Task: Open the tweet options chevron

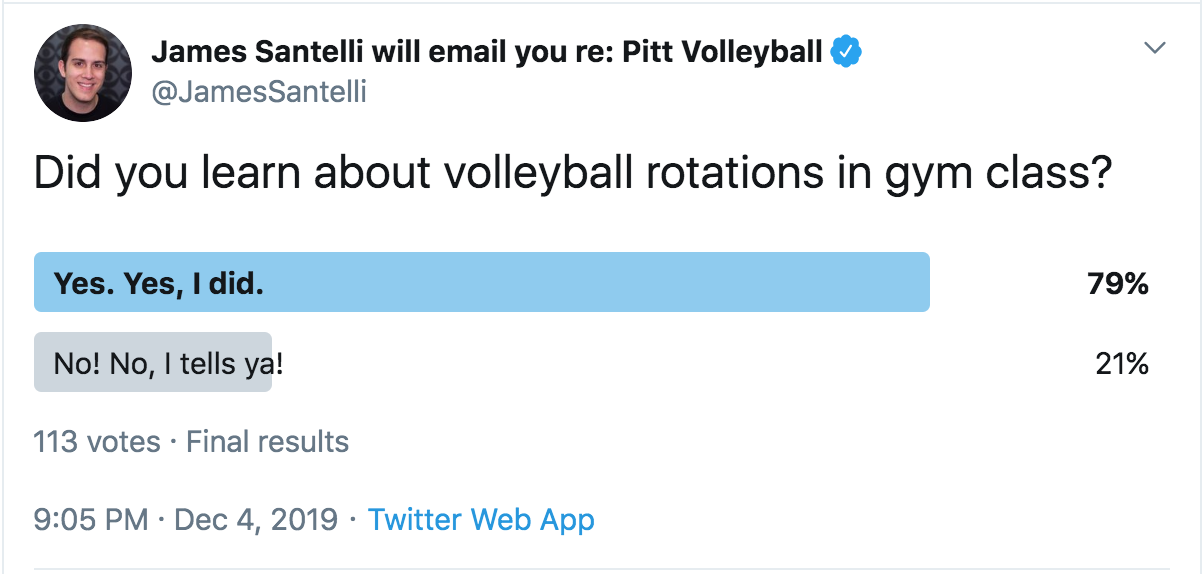Action: point(1155,48)
